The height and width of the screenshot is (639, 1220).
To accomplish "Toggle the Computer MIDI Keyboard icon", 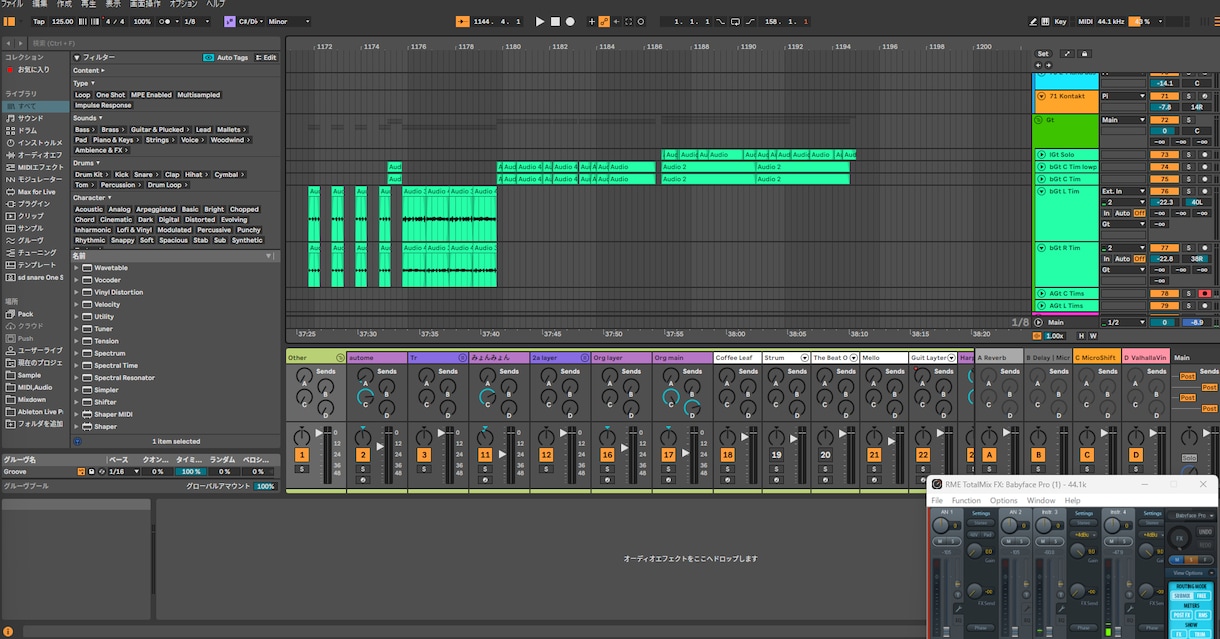I will coord(1043,21).
